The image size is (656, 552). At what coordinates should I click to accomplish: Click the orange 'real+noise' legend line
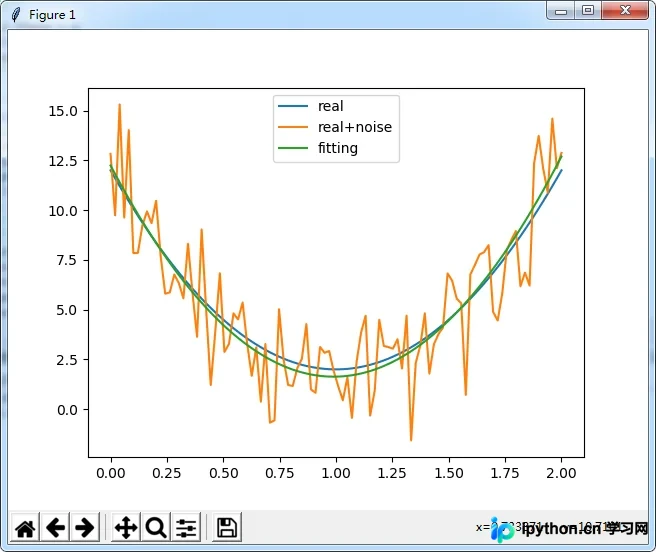(293, 127)
